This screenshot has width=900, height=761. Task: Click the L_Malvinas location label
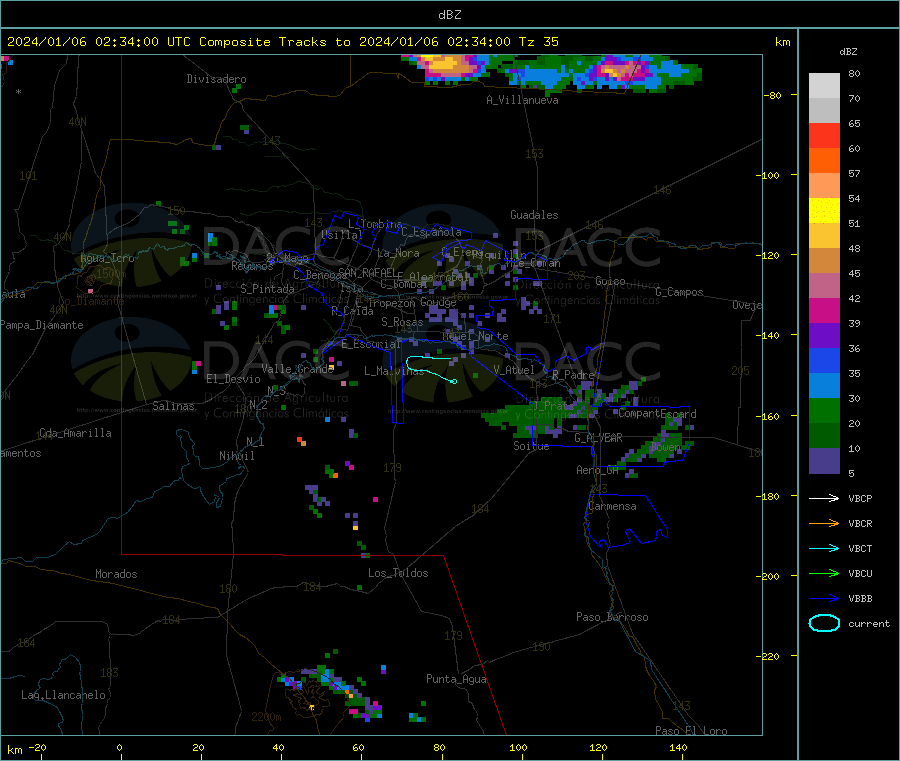(394, 371)
